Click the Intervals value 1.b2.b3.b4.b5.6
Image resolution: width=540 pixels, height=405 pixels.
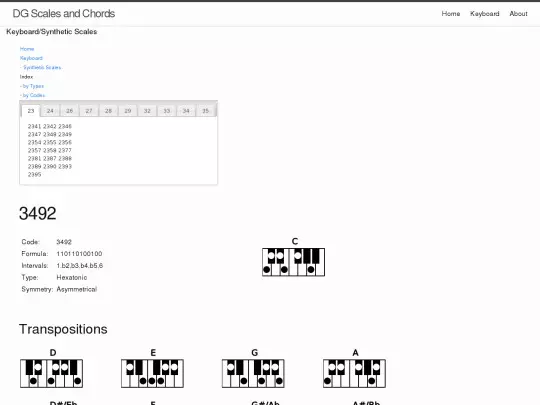(x=80, y=266)
